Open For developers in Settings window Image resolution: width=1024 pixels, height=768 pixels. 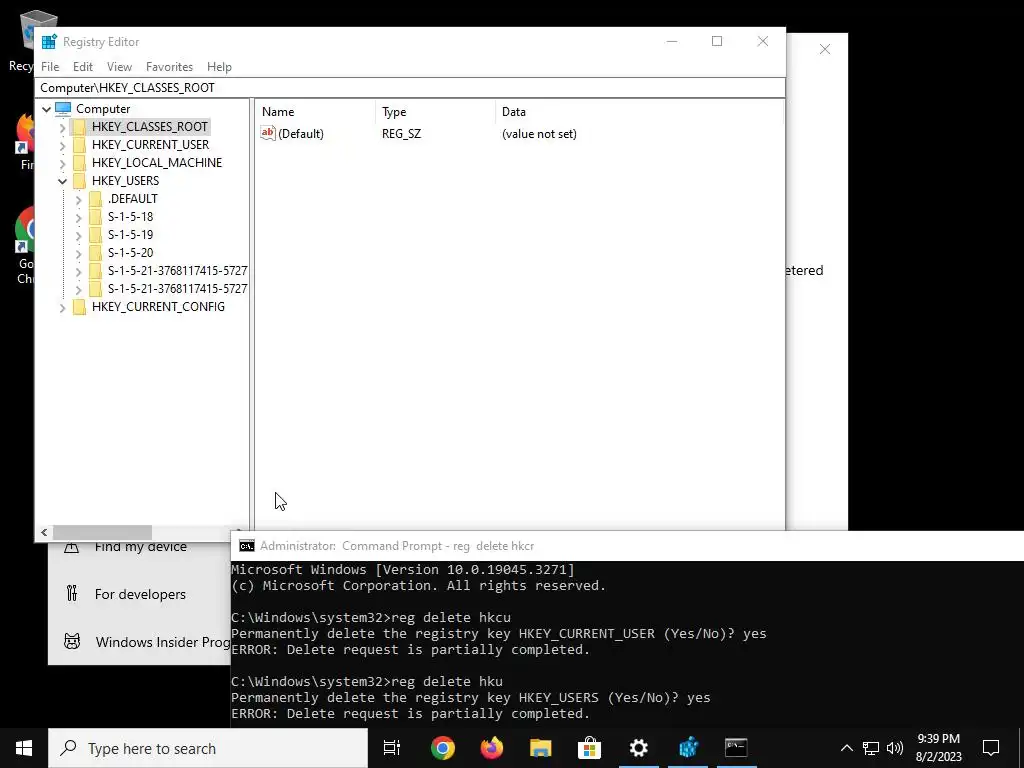140,594
